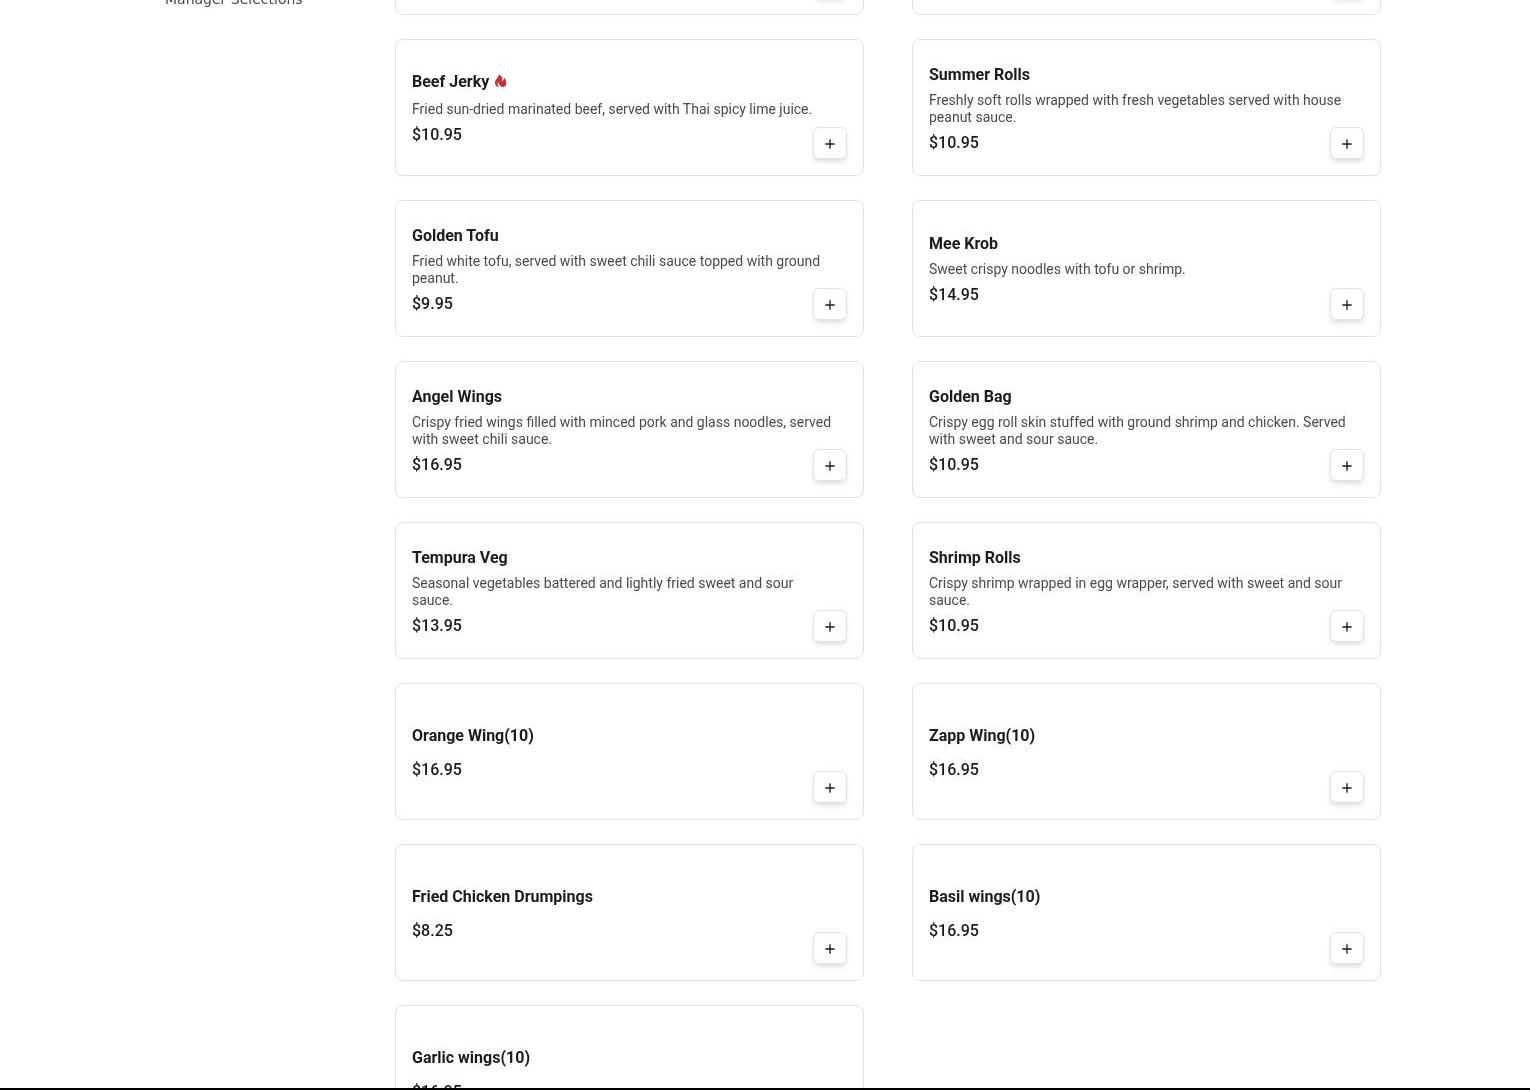Add Angel Wings with plus button
This screenshot has width=1530, height=1090.
point(829,466)
